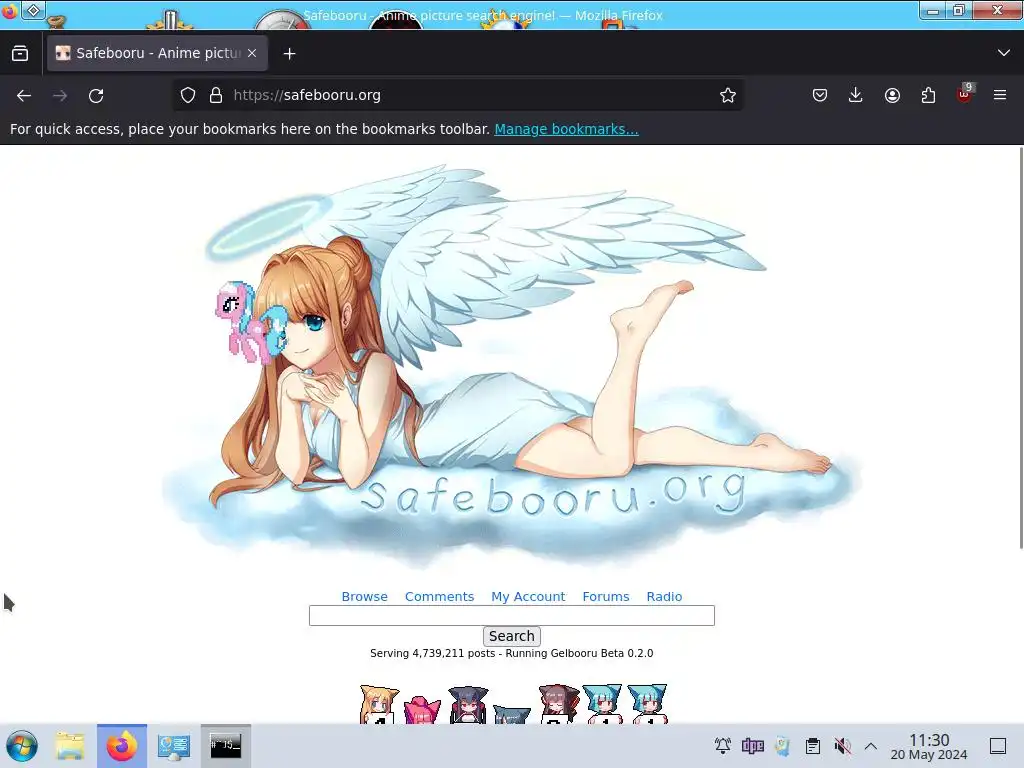Select the Safebooru - Anime picture tab

tap(157, 53)
